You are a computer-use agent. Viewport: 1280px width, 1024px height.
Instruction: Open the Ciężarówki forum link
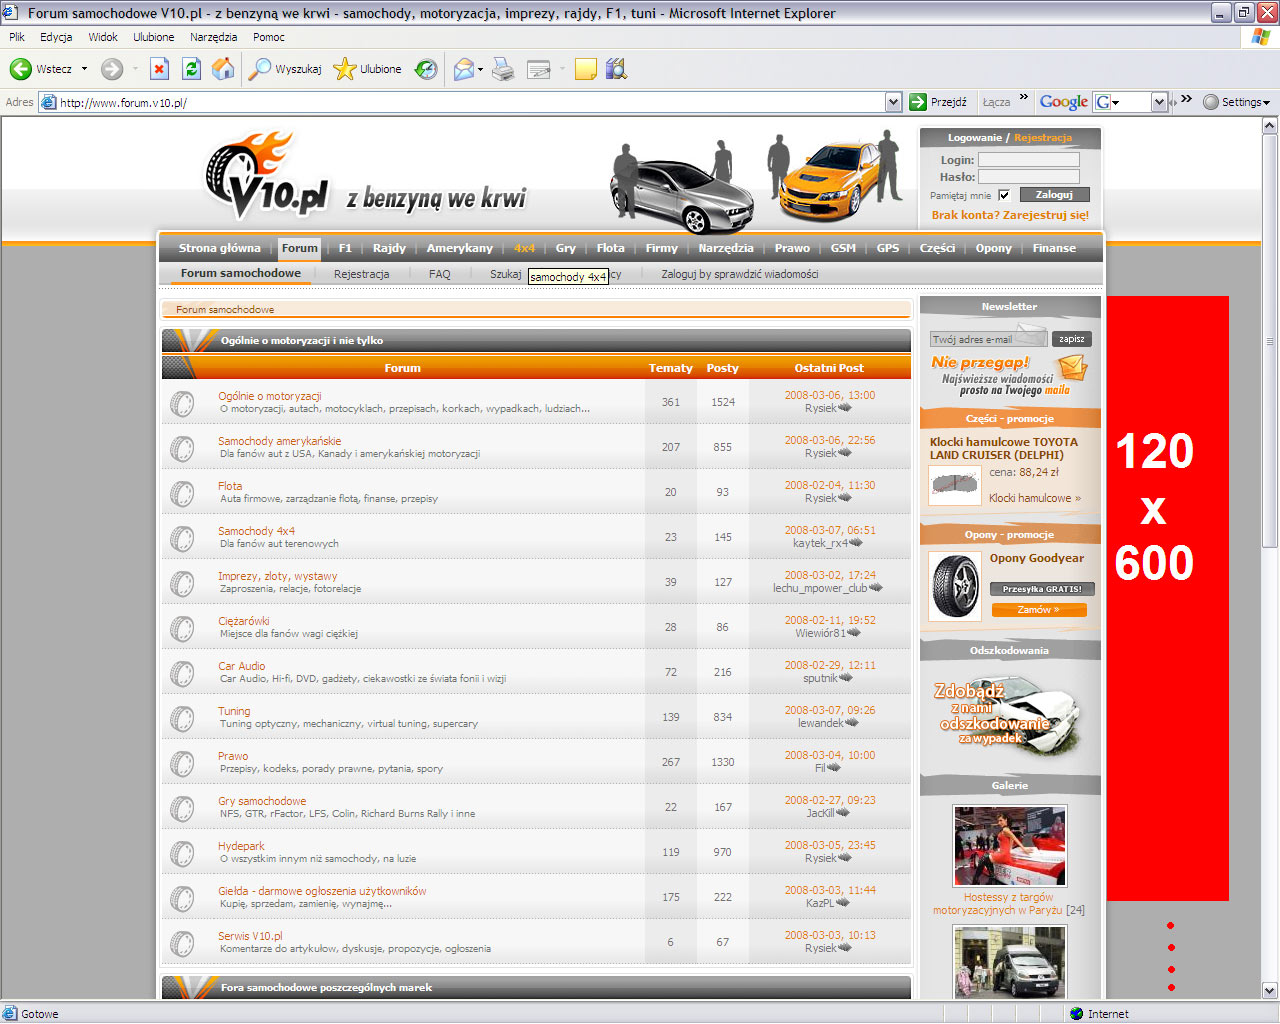click(x=244, y=621)
